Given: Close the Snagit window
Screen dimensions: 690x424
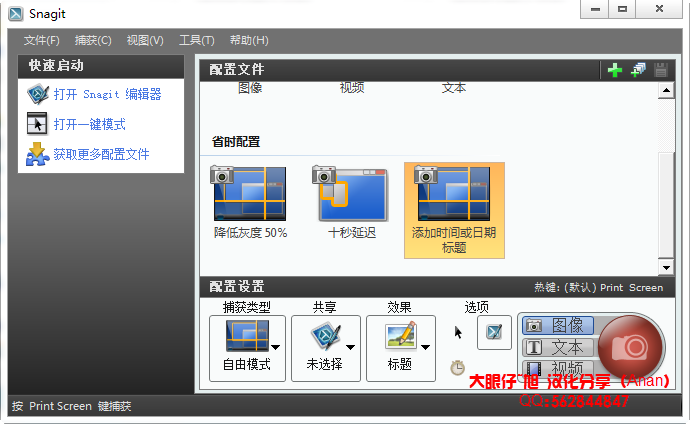Looking at the screenshot, I should pyautogui.click(x=659, y=9).
